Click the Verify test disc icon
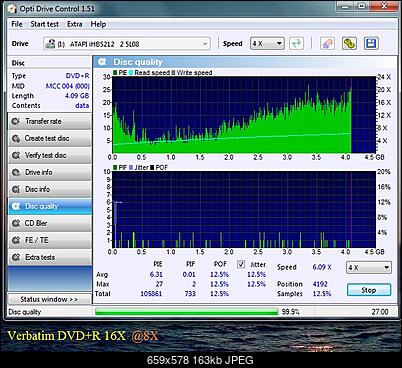402x368 pixels. (x=16, y=155)
